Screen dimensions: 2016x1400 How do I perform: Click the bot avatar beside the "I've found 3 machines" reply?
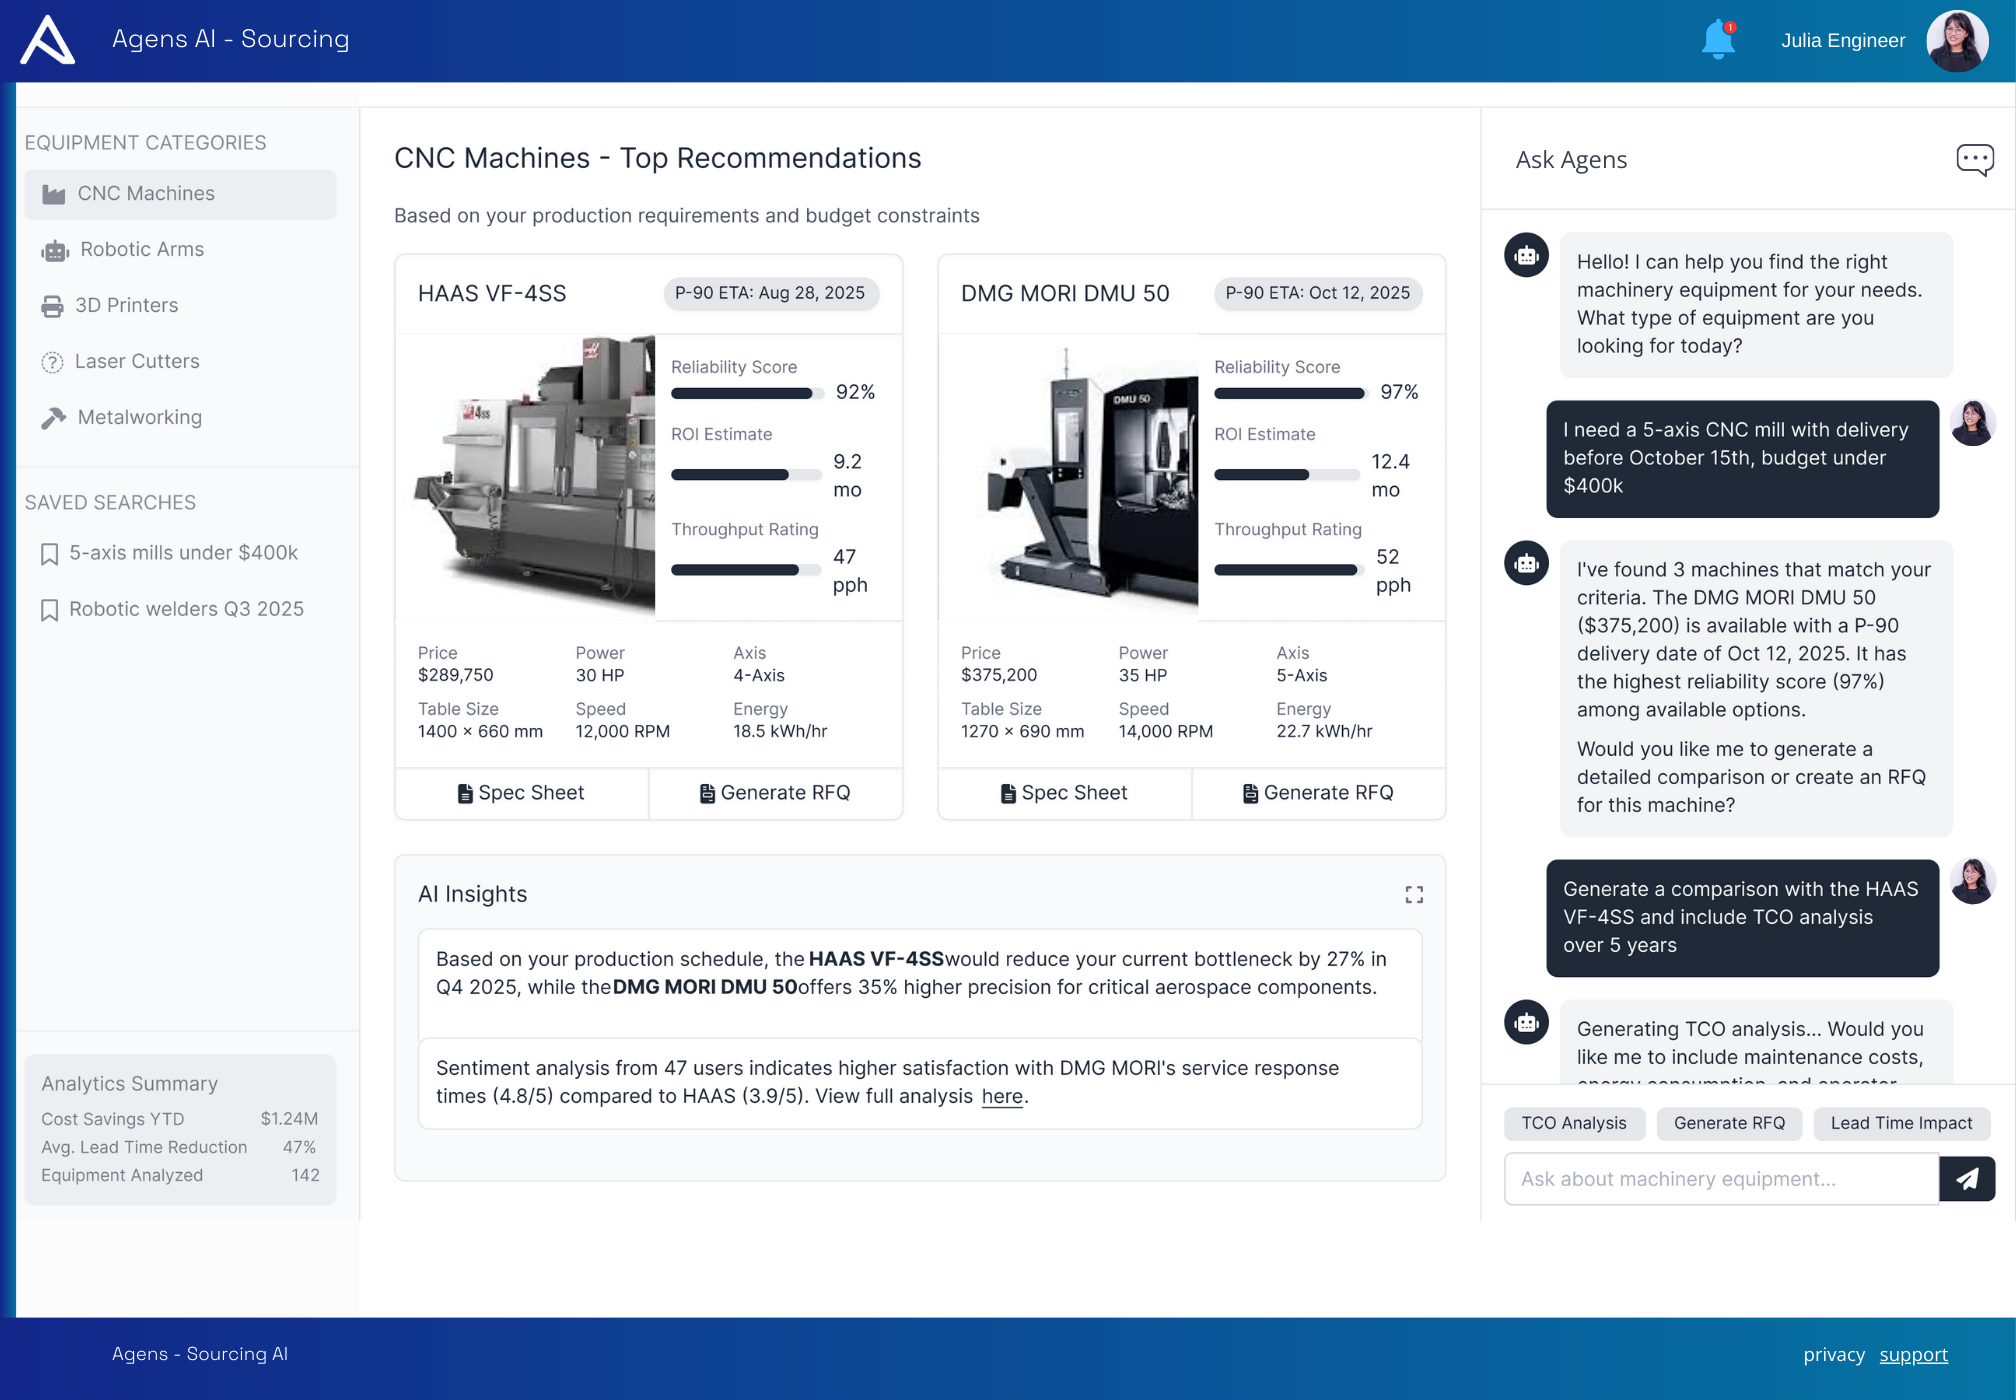pyautogui.click(x=1526, y=564)
